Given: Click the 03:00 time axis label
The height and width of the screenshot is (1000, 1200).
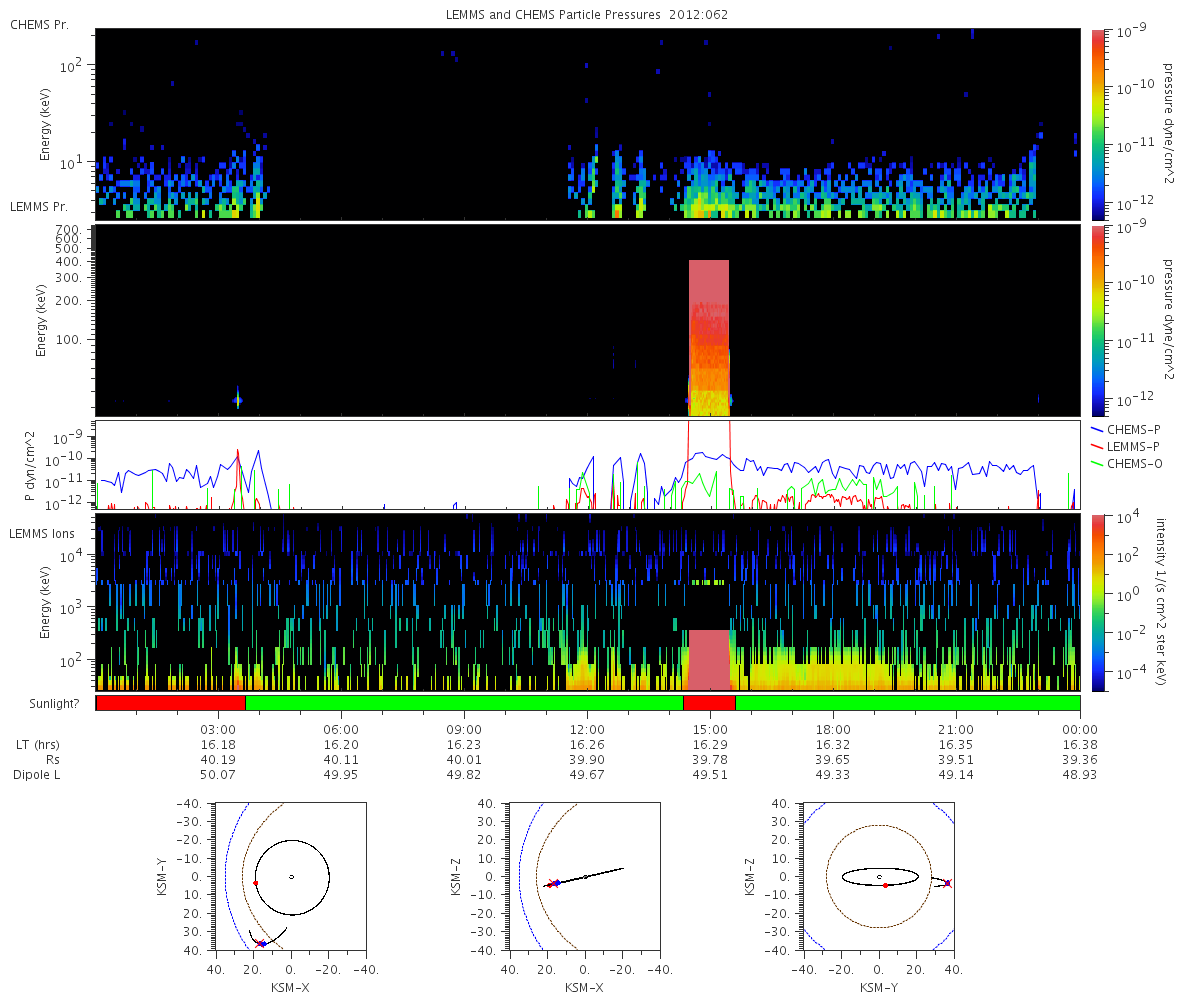Looking at the screenshot, I should (x=218, y=729).
